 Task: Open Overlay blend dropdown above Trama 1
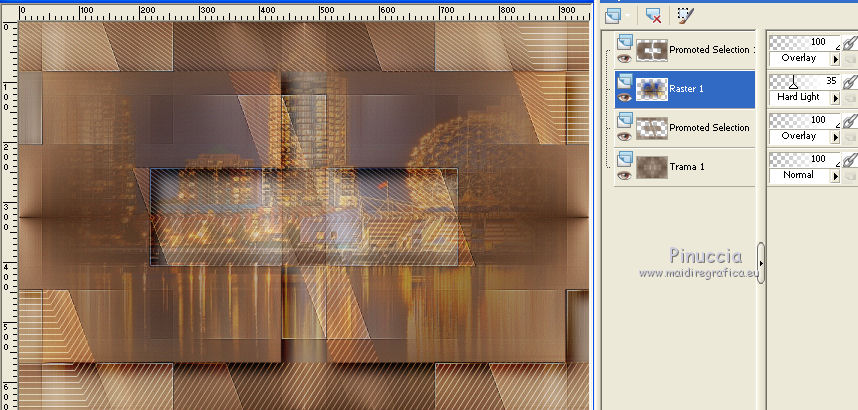pos(804,136)
